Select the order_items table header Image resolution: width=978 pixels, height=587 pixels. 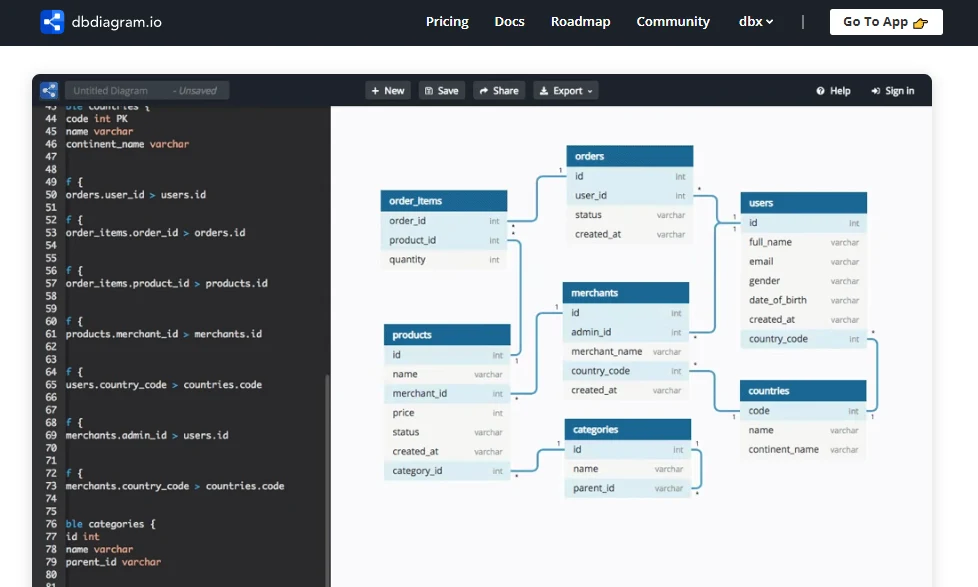443,201
